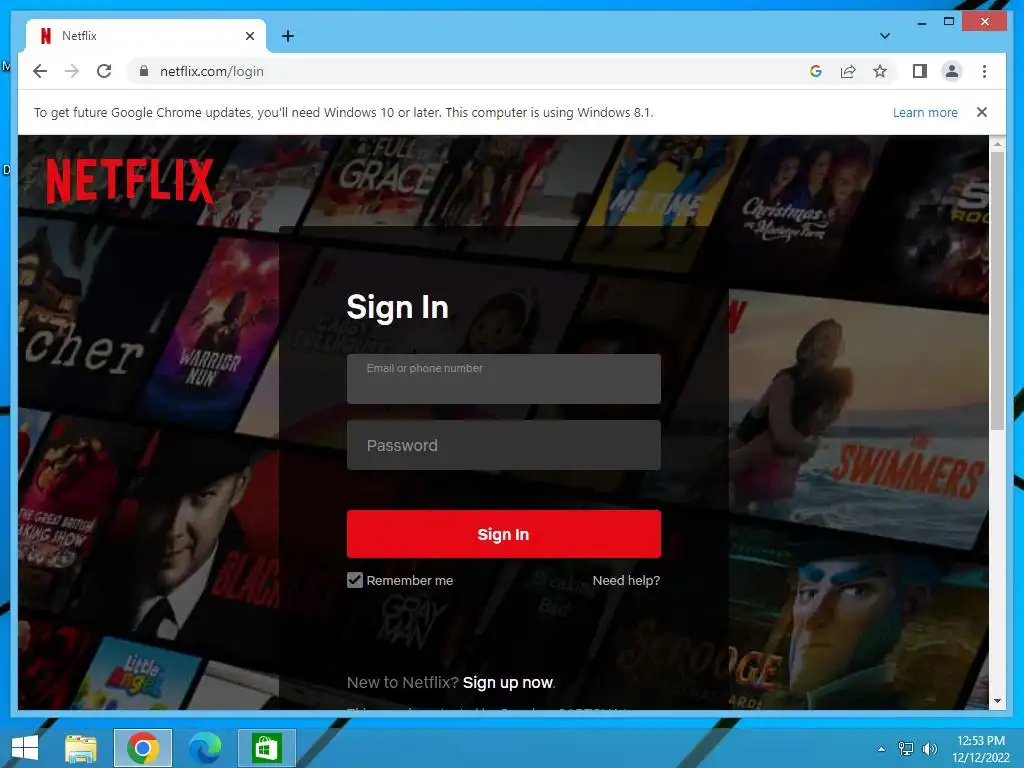This screenshot has height=768, width=1024.
Task: Click the page scrollbar up arrow
Action: [997, 143]
